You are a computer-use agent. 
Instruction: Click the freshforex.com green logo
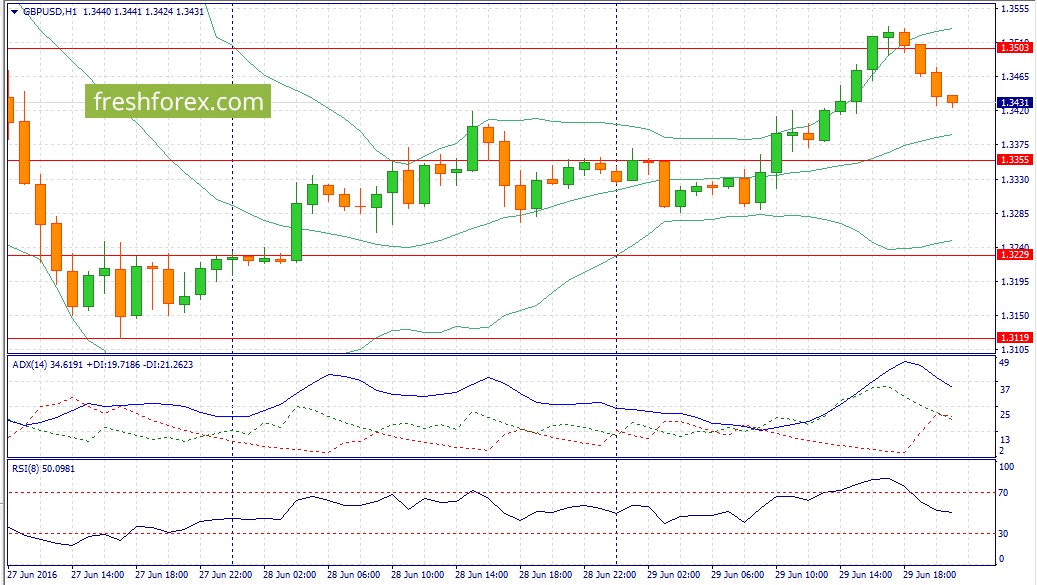[x=178, y=101]
